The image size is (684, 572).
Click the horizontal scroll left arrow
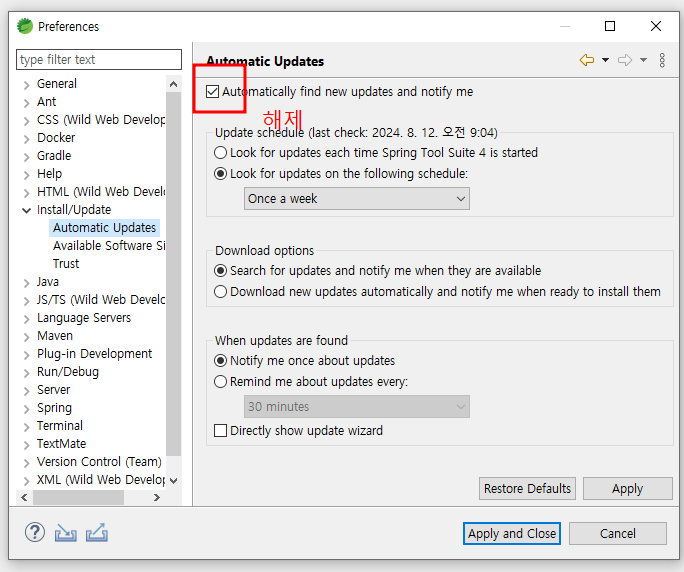click(x=24, y=497)
